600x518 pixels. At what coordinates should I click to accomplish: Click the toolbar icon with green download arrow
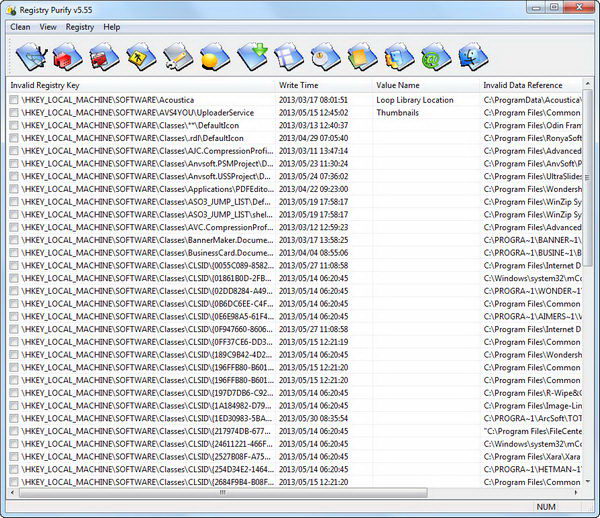(x=249, y=55)
